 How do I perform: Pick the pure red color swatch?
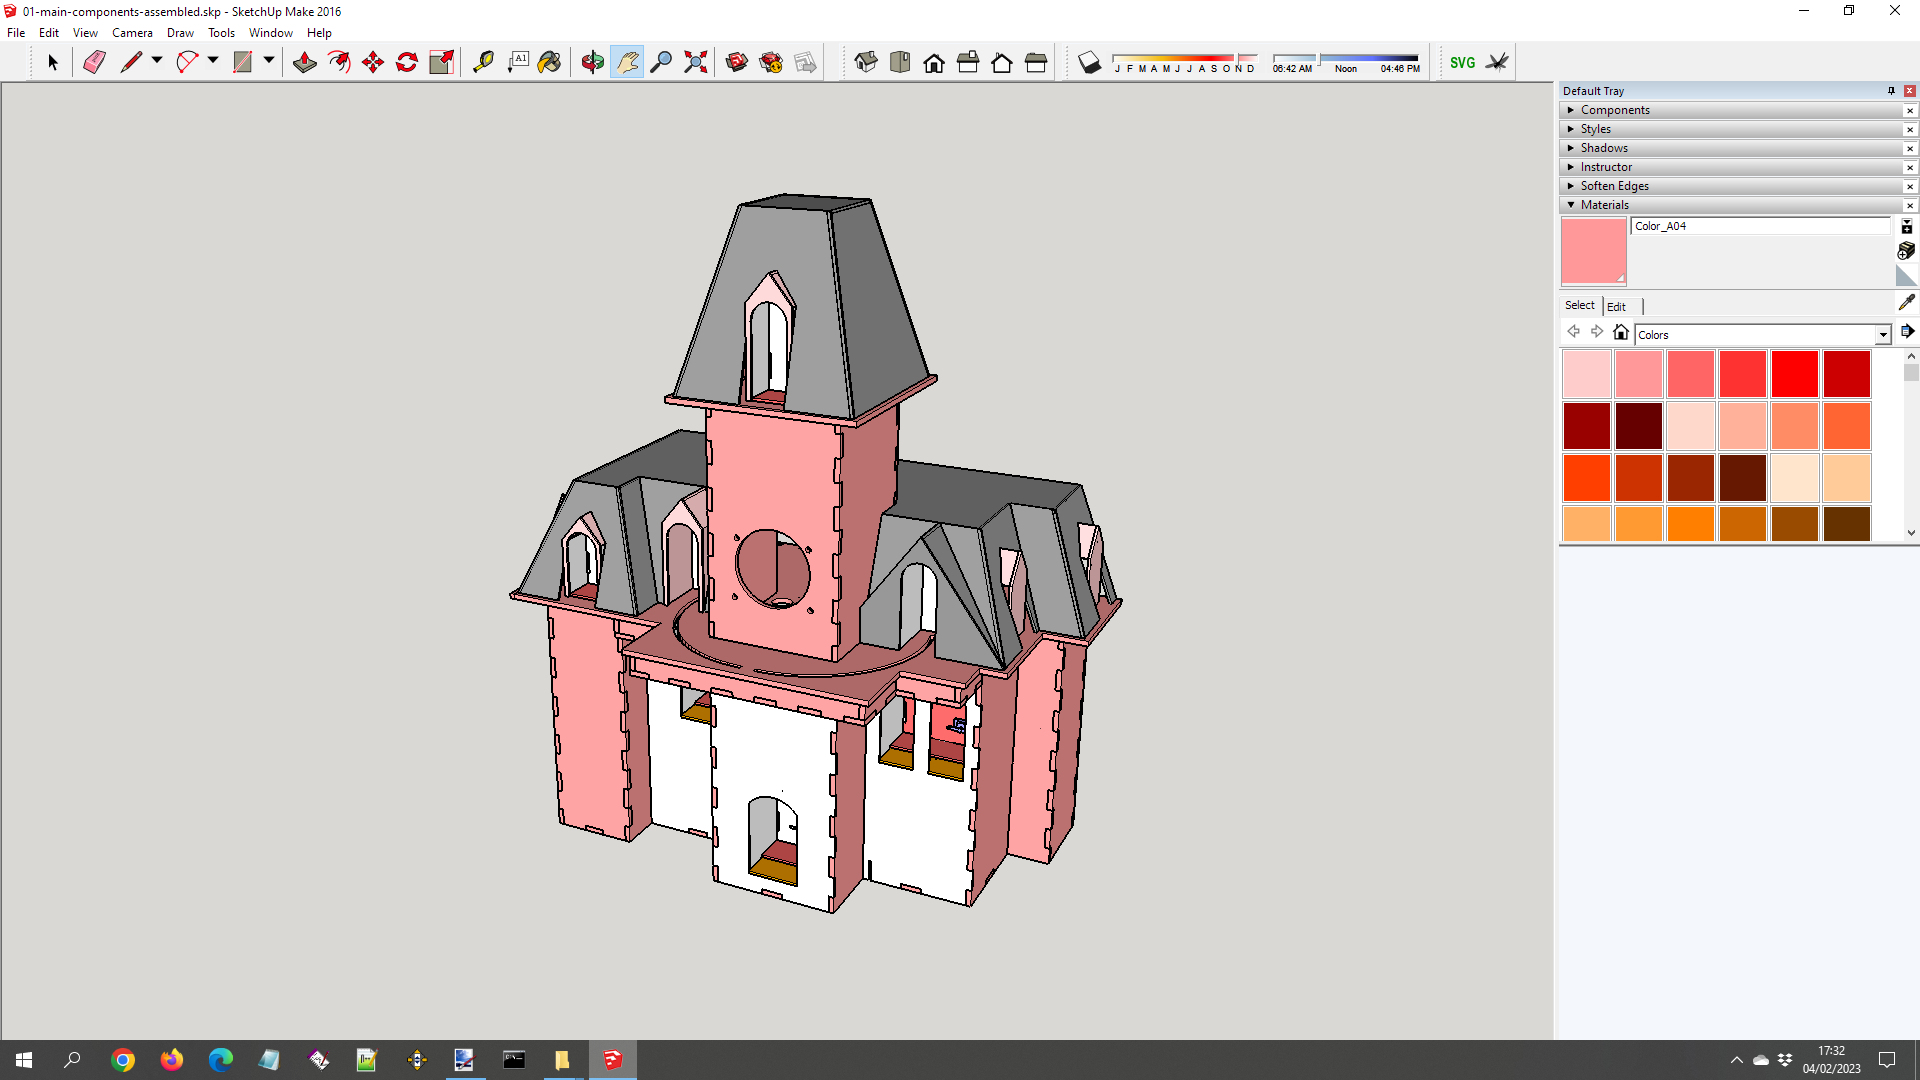1794,374
